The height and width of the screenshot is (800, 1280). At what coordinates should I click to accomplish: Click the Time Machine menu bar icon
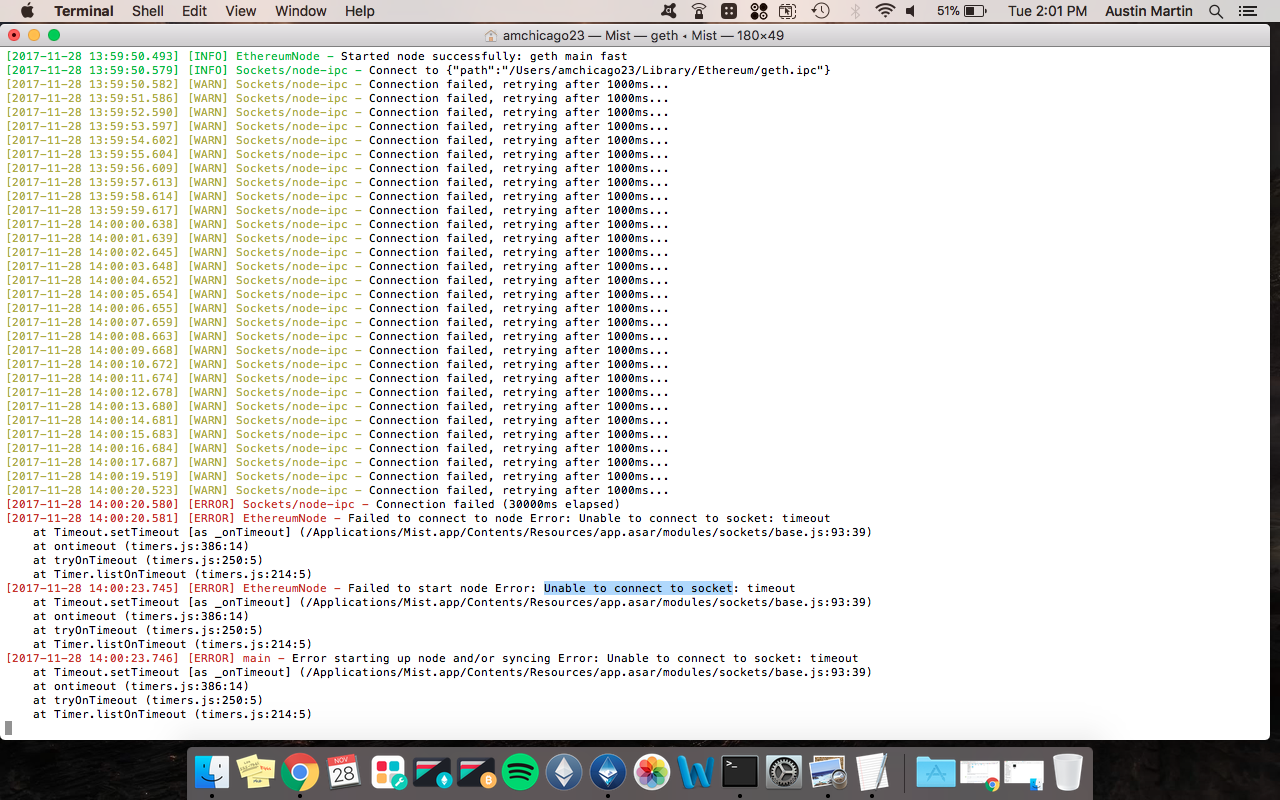tap(821, 11)
